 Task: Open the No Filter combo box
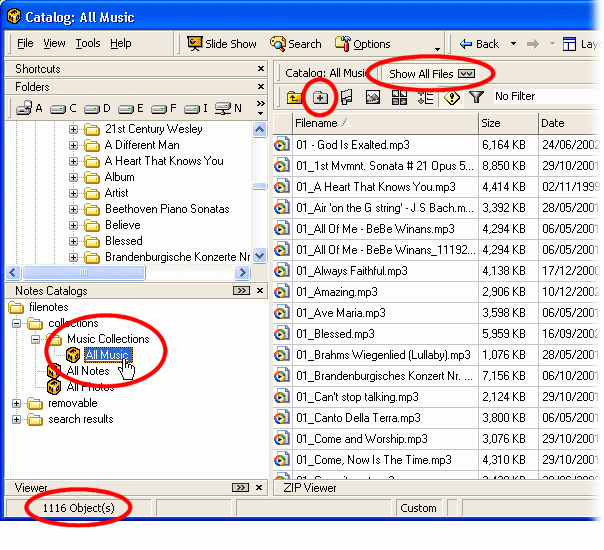(545, 97)
